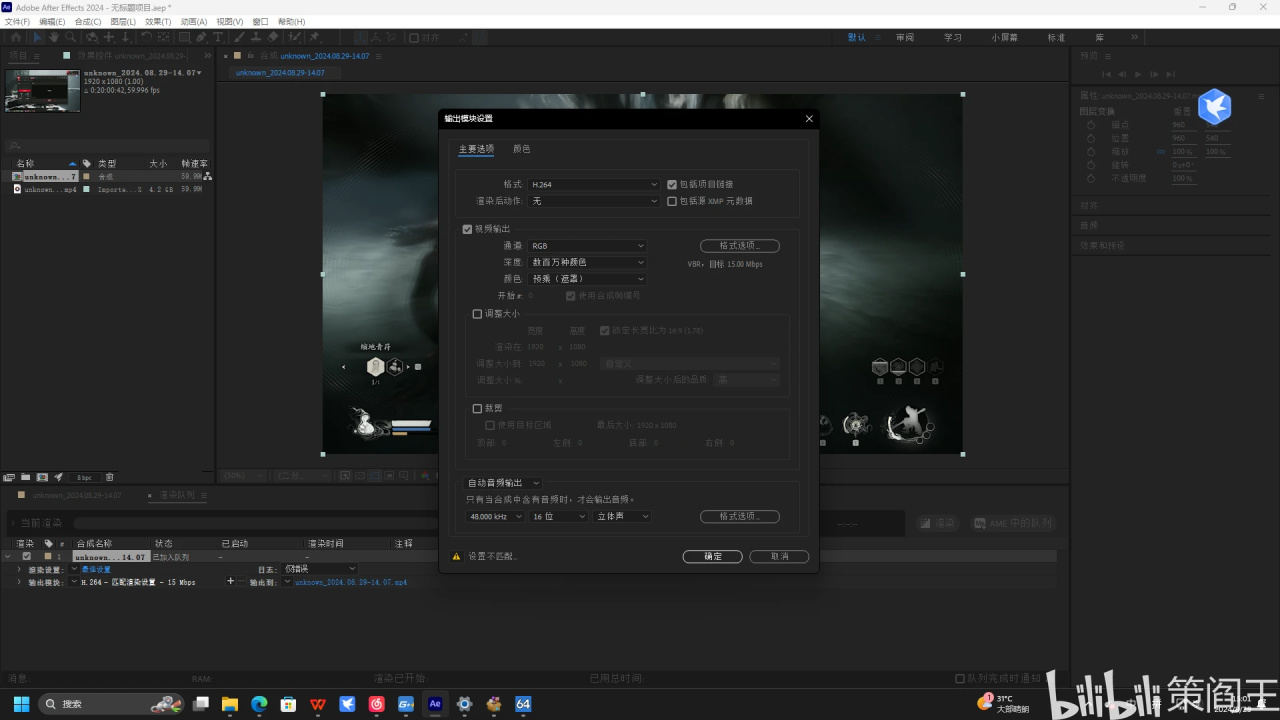Toggle the 视频输出 checkbox
1280x720 pixels.
coord(467,229)
